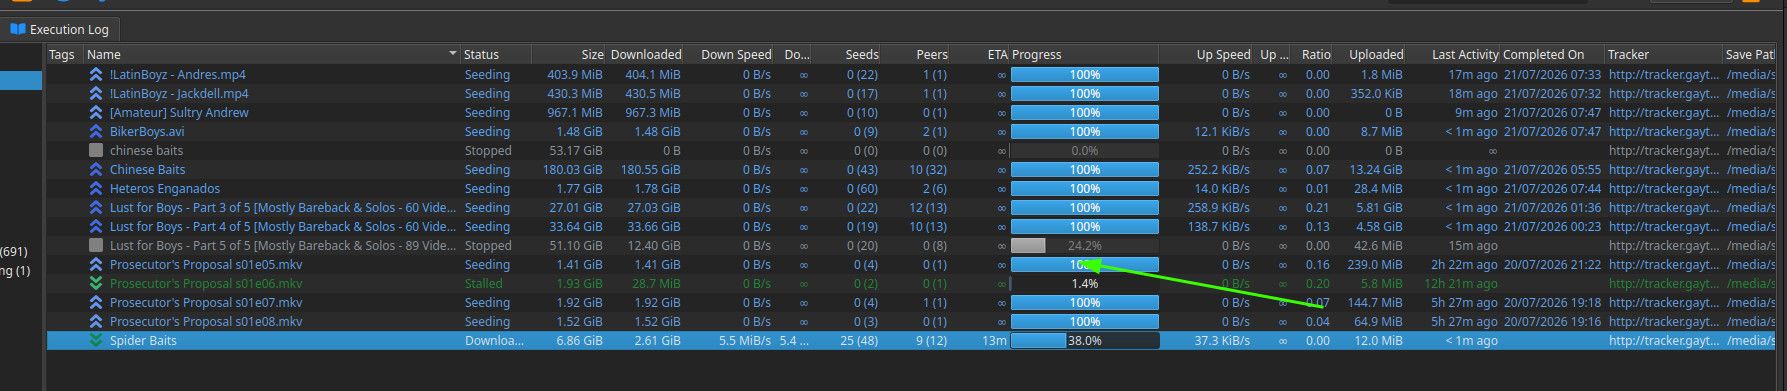Click the 9 (12) peers value
1787x391 pixels.
point(931,340)
